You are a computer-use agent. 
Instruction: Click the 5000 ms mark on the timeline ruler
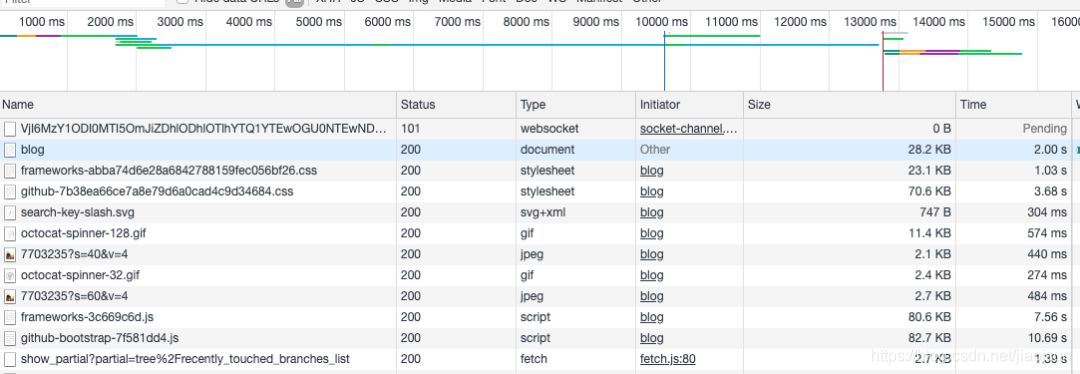tap(319, 22)
